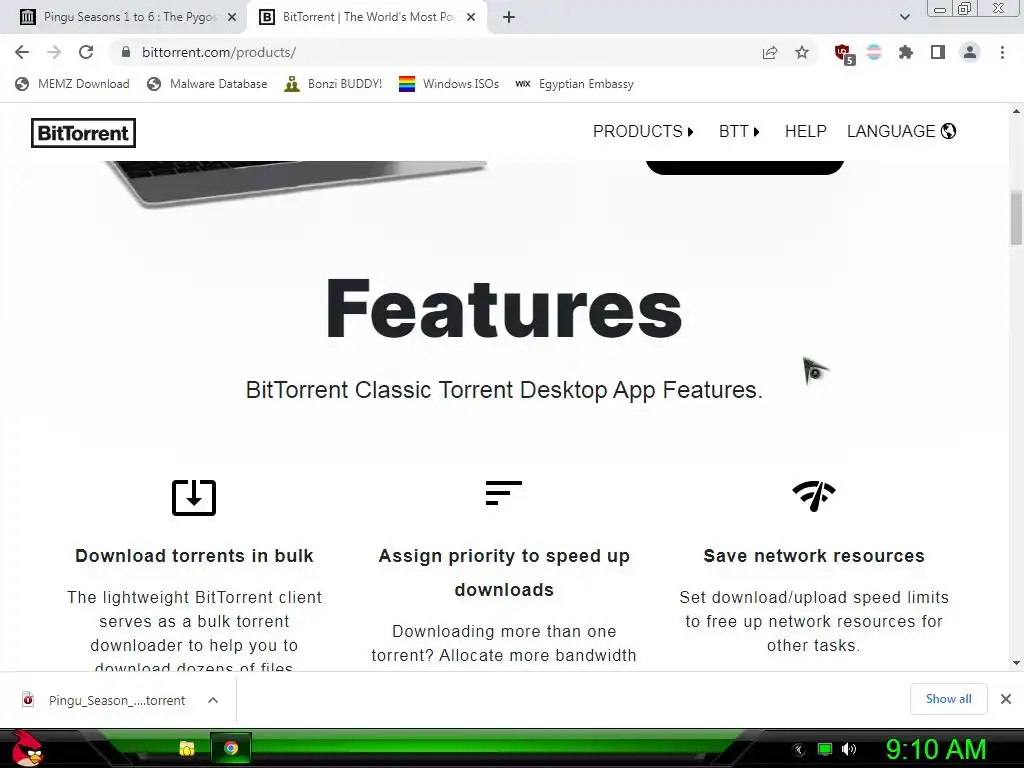The image size is (1024, 768).
Task: Expand options for the Pingu torrent download
Action: (213, 700)
